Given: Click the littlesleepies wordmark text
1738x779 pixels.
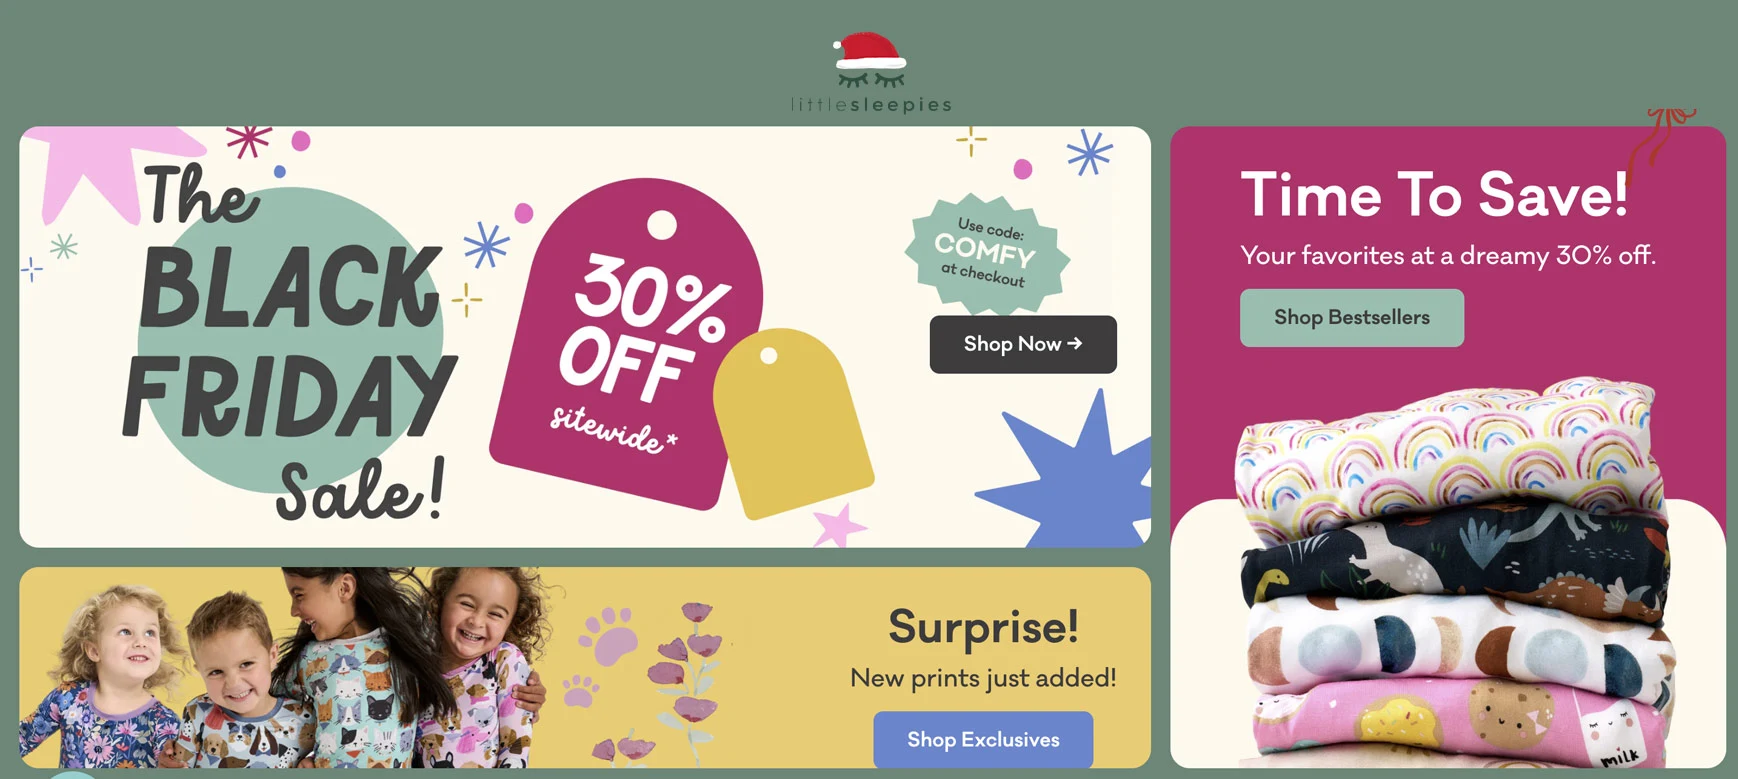Looking at the screenshot, I should pyautogui.click(x=871, y=105).
